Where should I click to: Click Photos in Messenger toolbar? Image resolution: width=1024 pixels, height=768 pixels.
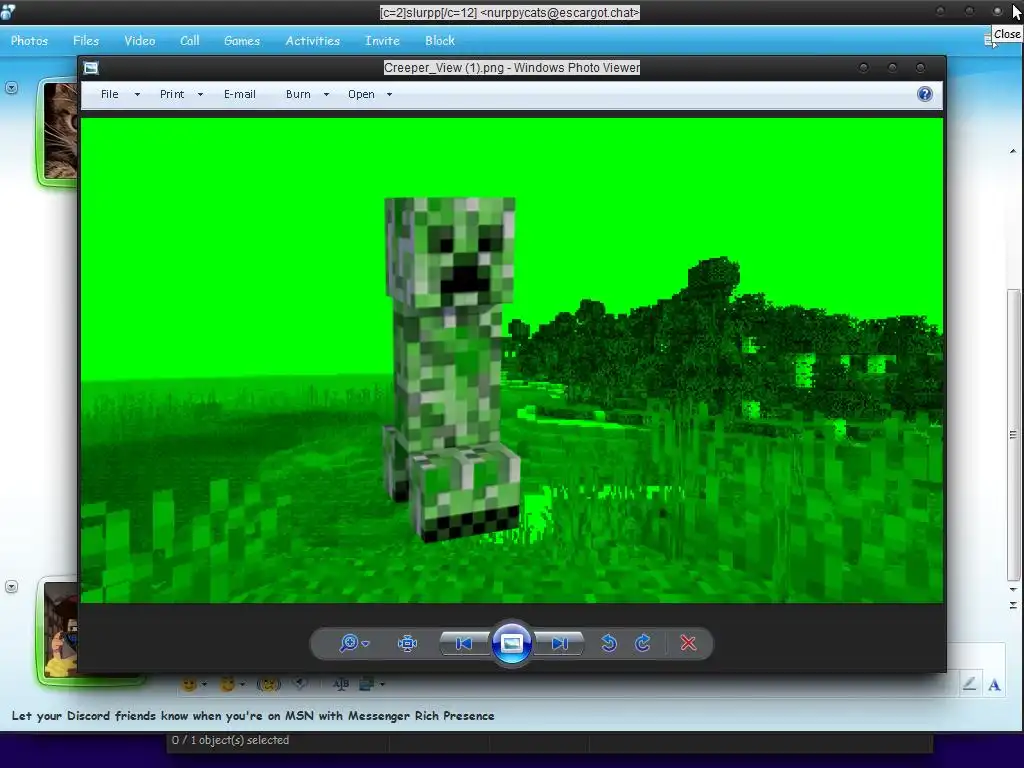[29, 40]
